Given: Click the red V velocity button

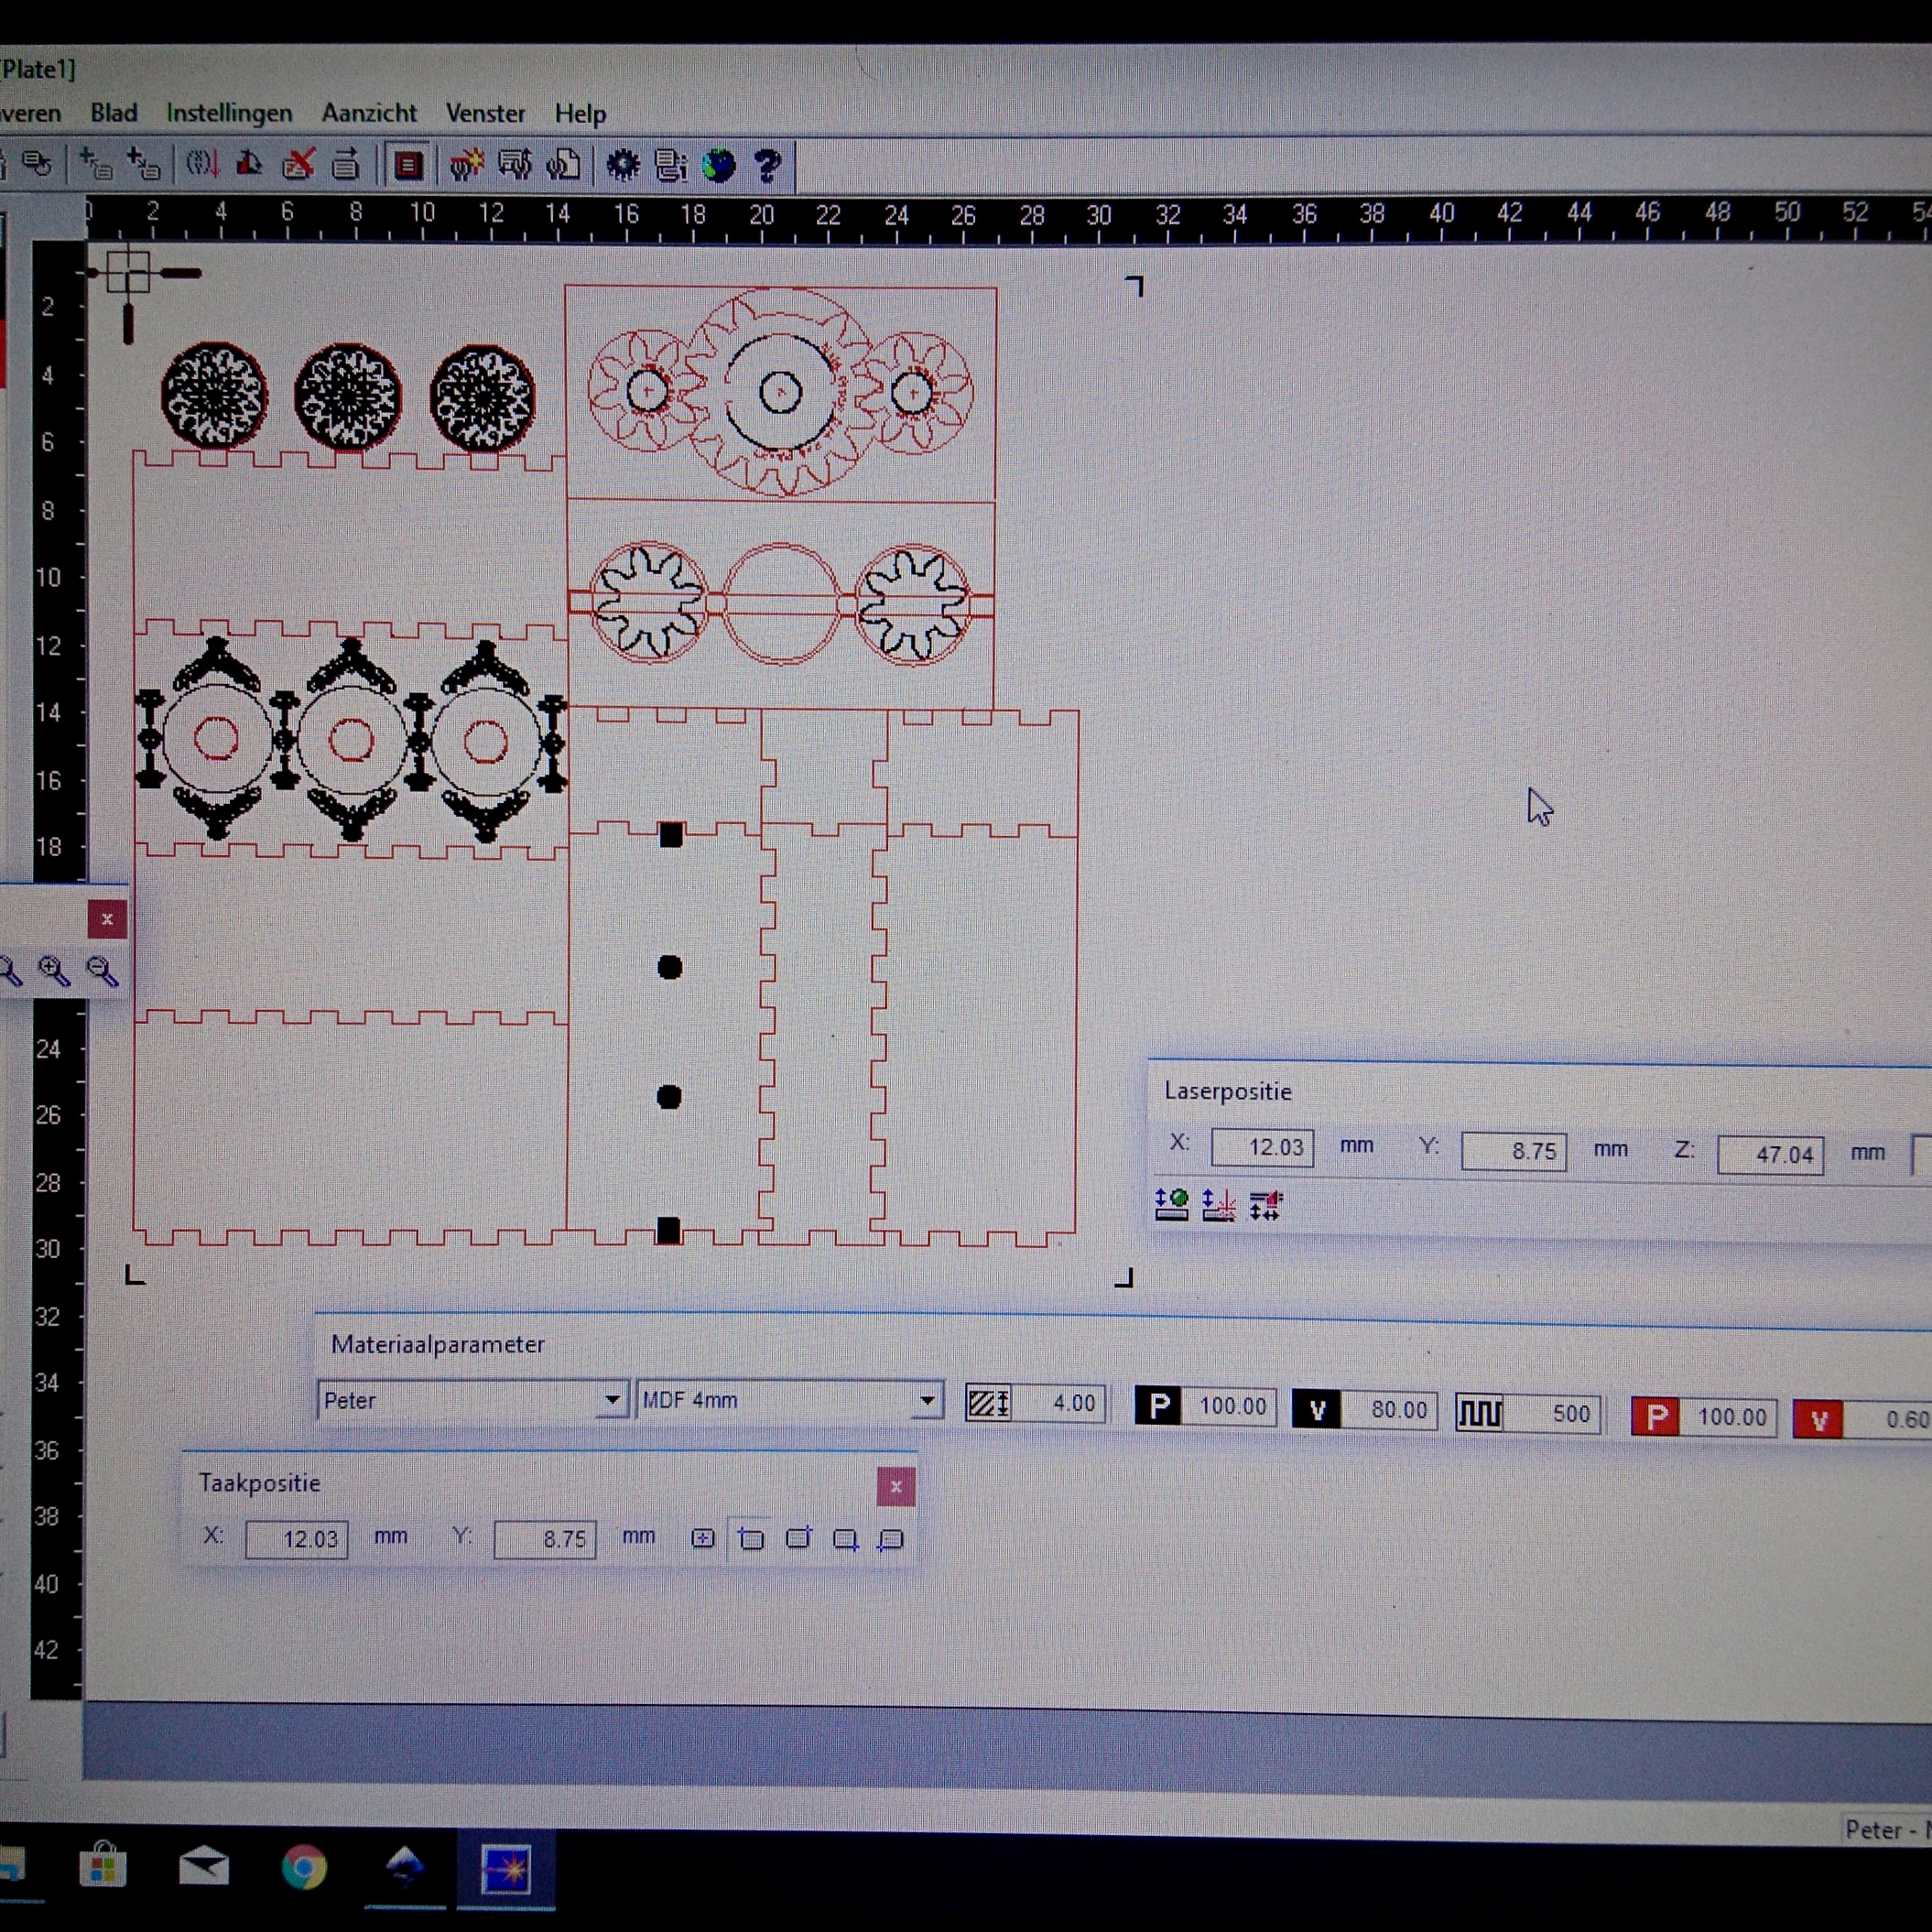Looking at the screenshot, I should tap(1818, 1420).
